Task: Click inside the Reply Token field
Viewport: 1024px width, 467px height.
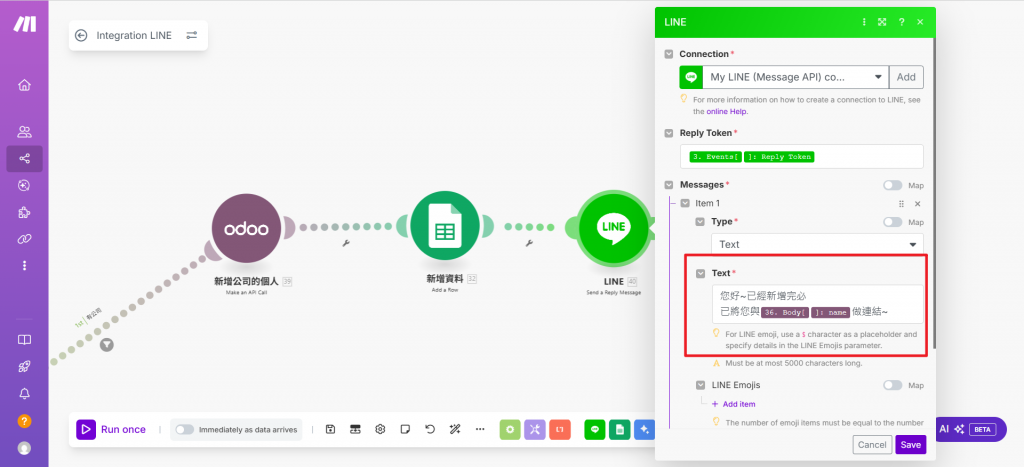Action: tap(801, 156)
